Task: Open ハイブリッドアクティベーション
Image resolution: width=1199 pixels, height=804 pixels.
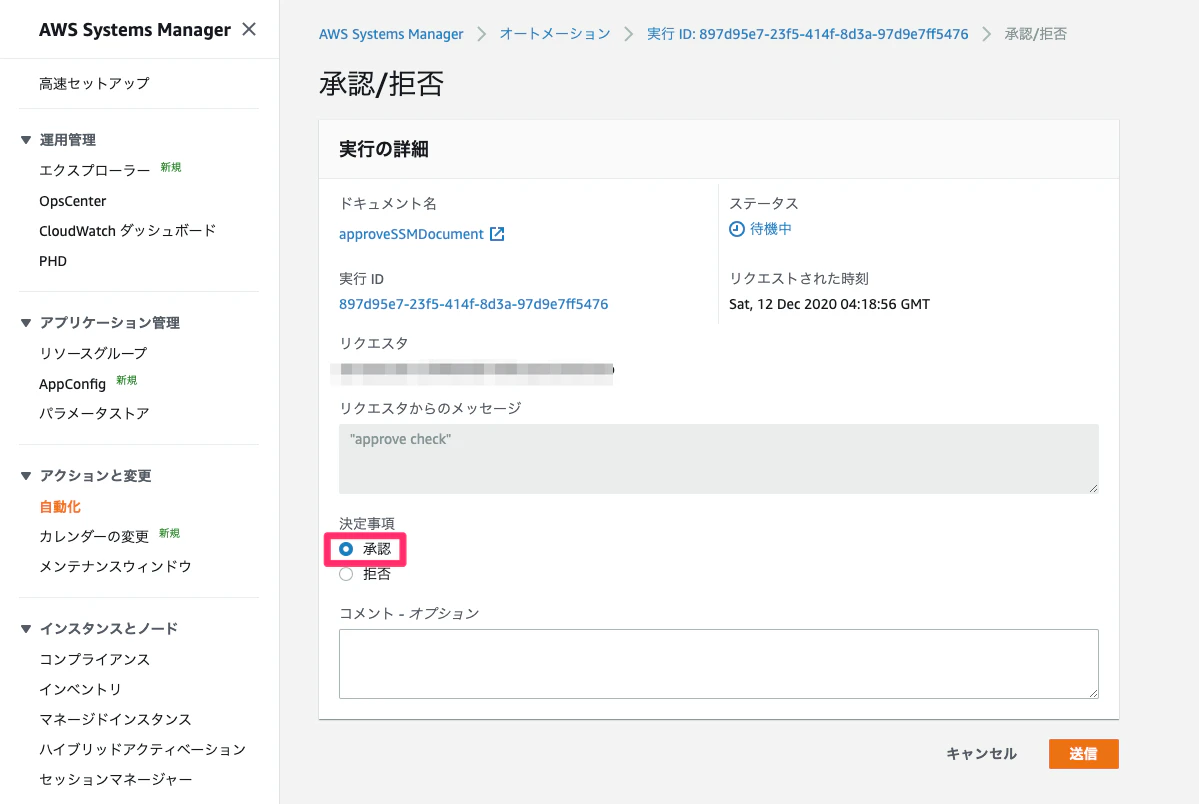Action: tap(142, 750)
